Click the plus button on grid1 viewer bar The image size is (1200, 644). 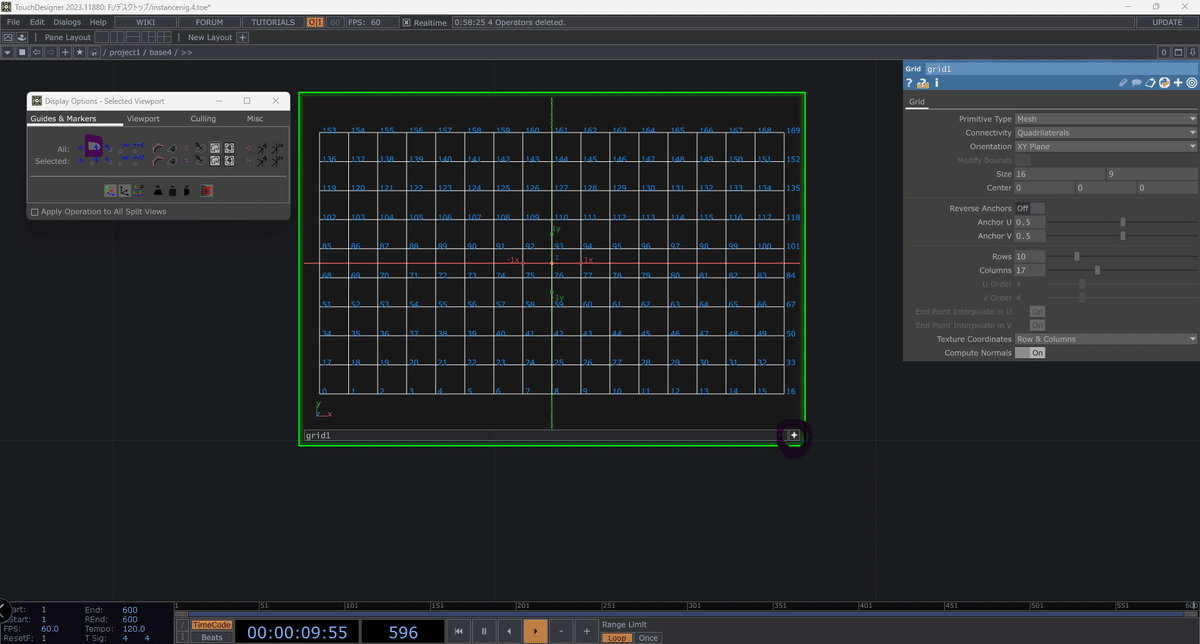click(x=794, y=436)
